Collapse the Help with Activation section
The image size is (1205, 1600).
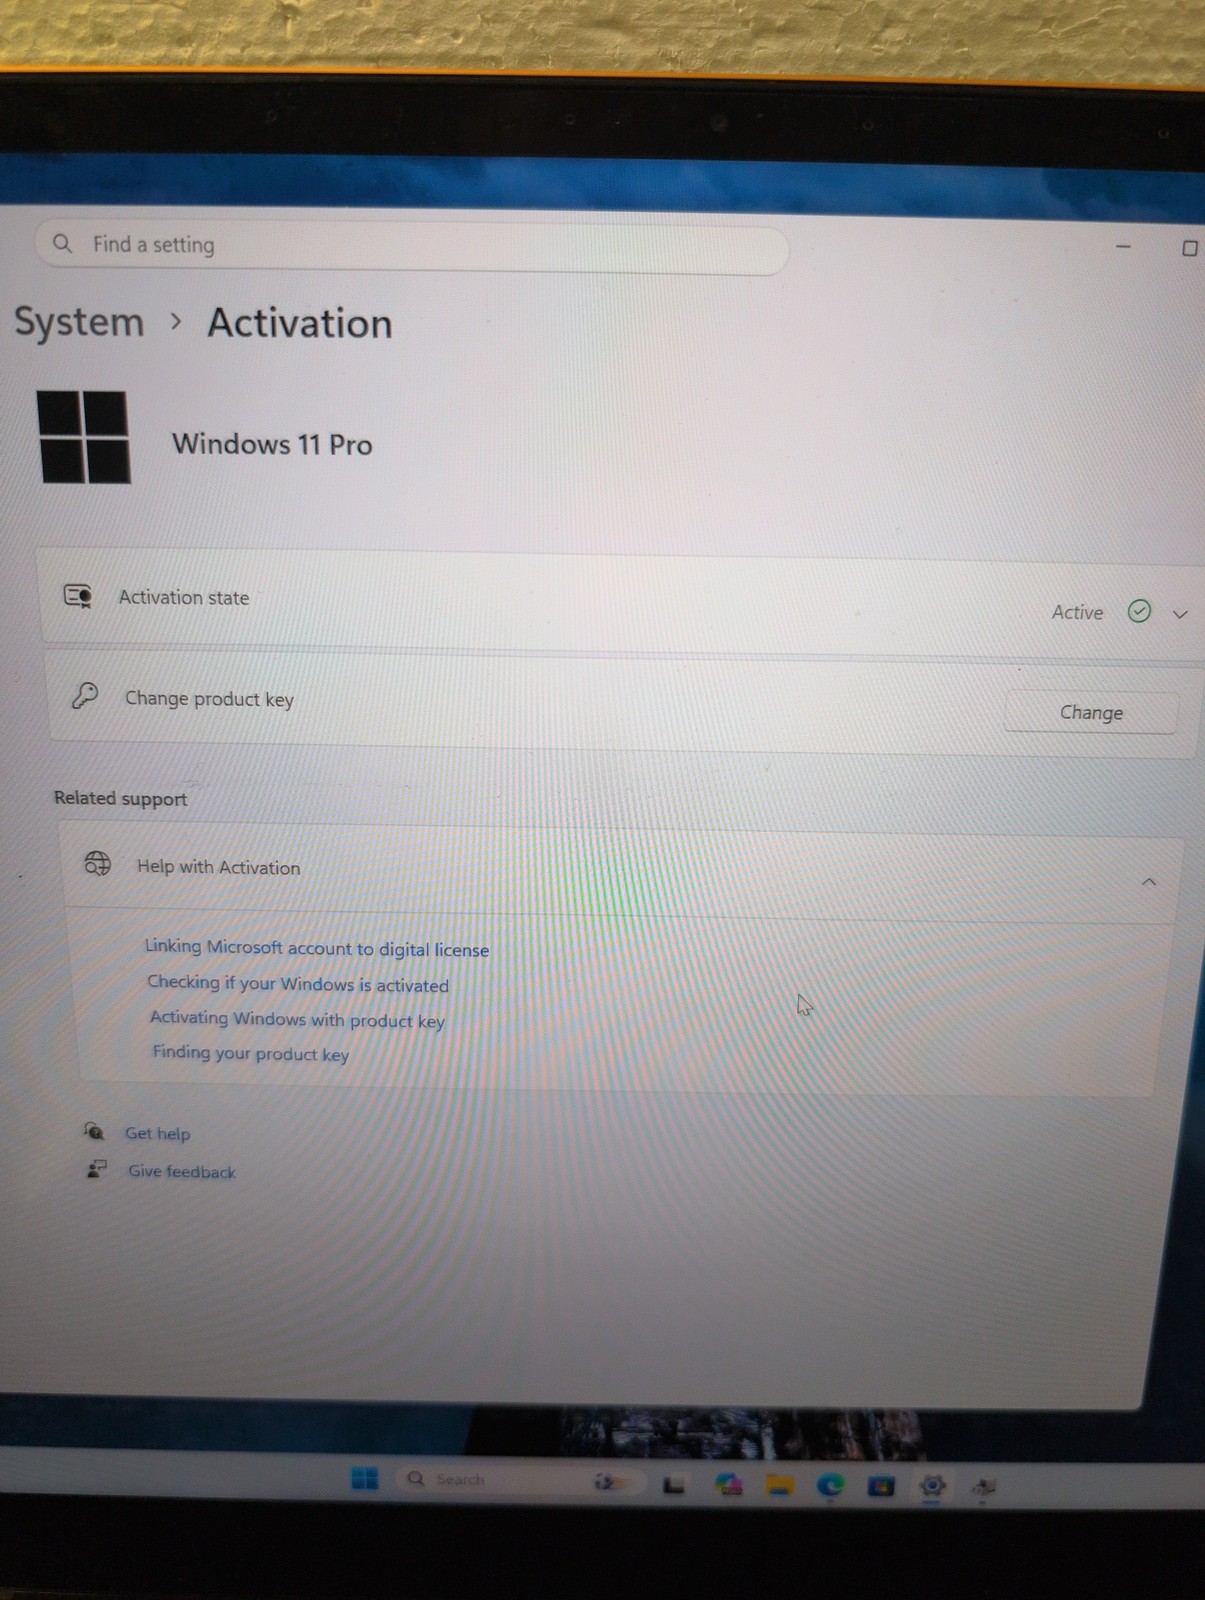pos(1149,882)
